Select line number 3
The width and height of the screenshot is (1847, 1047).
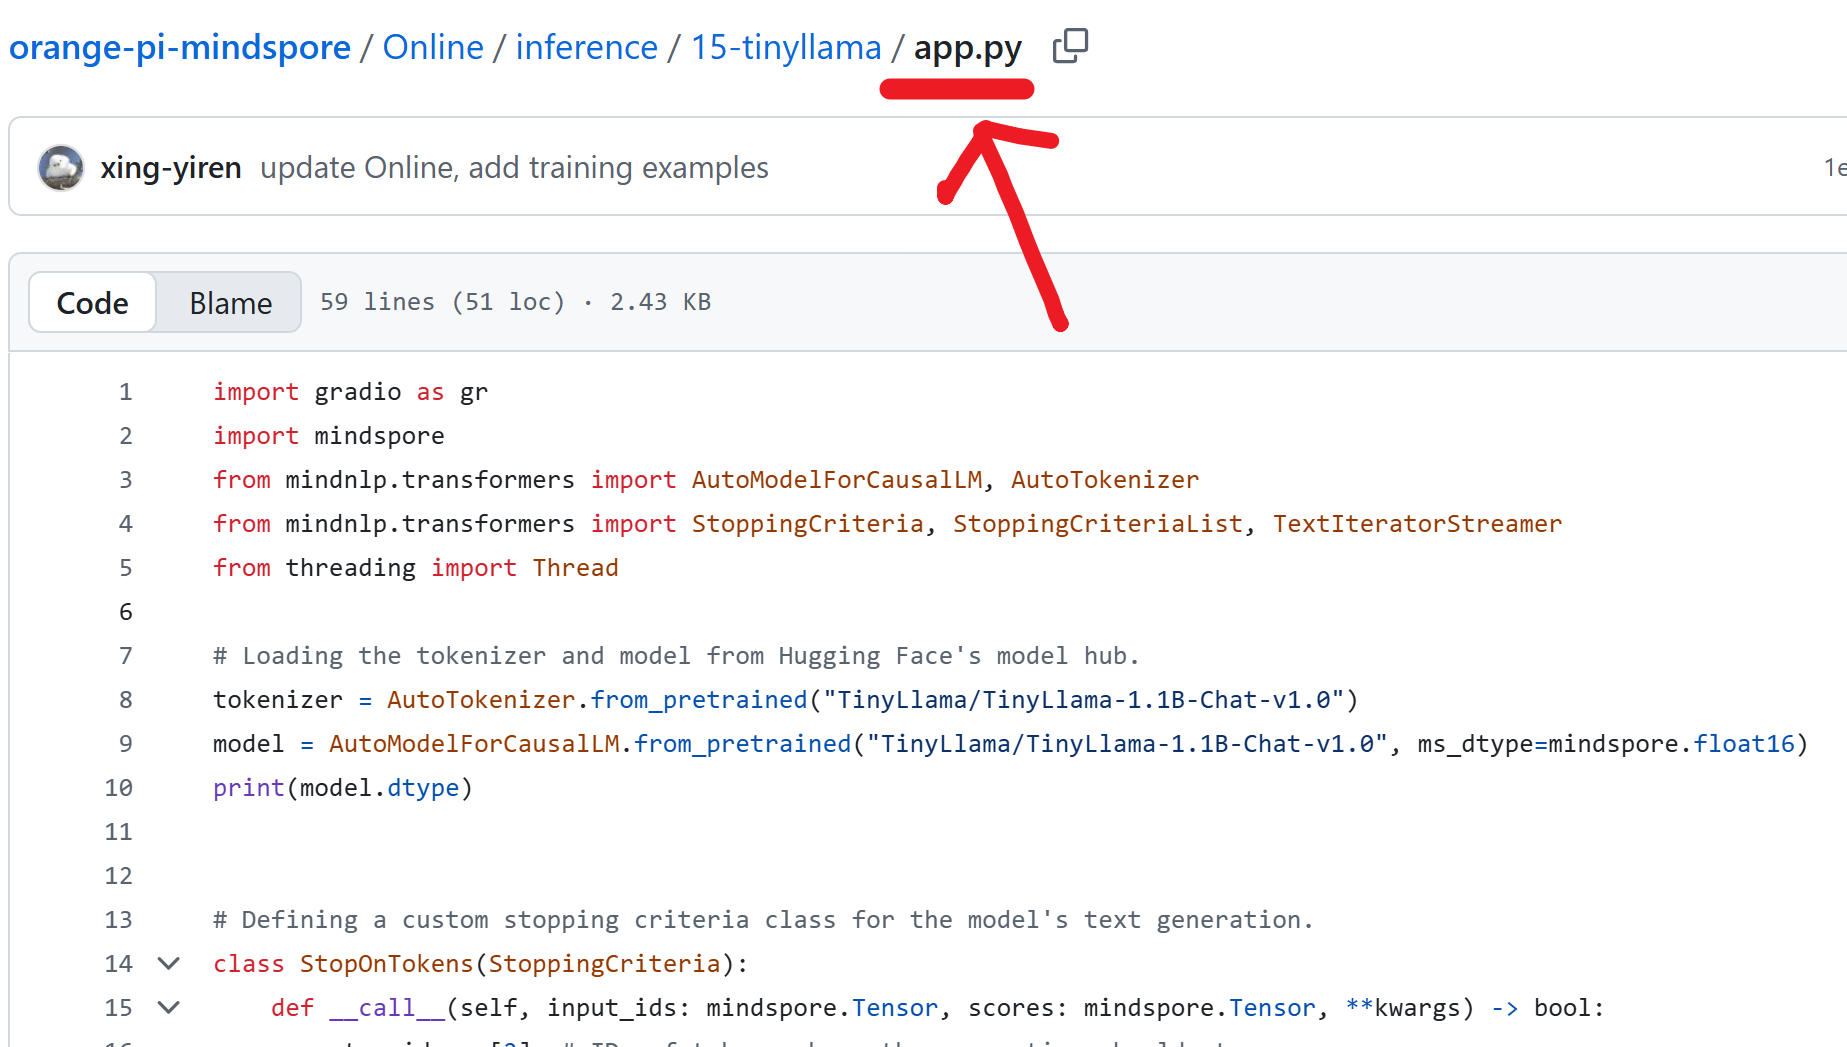coord(125,480)
